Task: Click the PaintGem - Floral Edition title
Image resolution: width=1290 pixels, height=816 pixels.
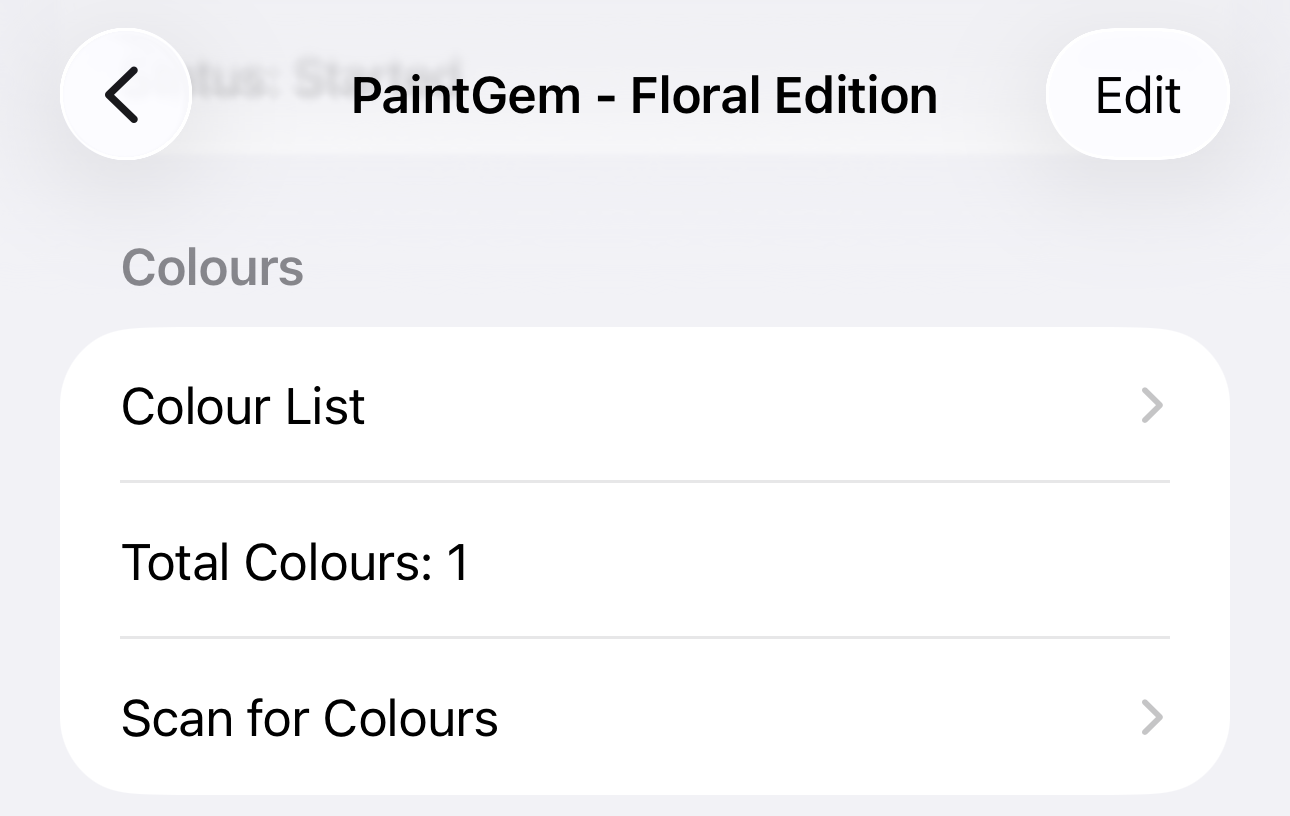Action: pos(644,96)
